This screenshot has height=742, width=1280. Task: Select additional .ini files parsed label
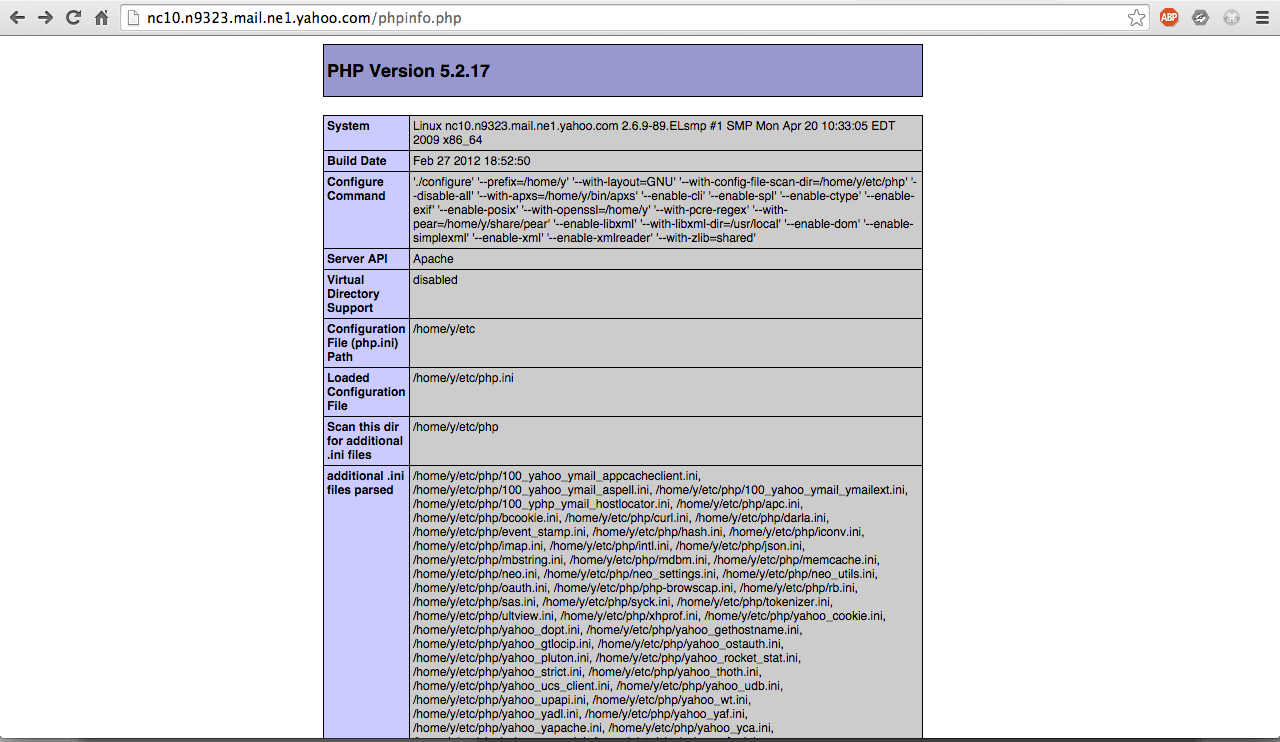(366, 483)
